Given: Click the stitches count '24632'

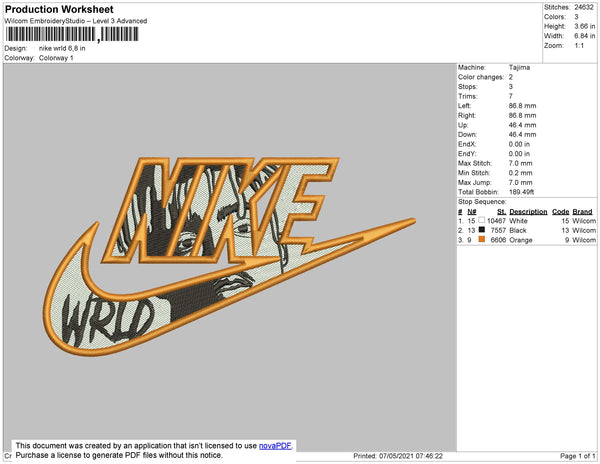Looking at the screenshot, I should [584, 7].
